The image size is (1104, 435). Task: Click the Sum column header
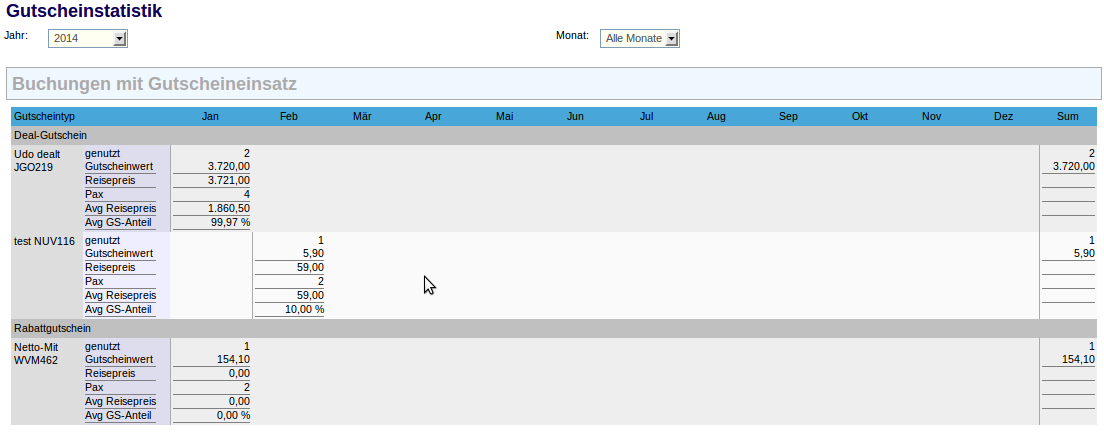tap(1067, 117)
